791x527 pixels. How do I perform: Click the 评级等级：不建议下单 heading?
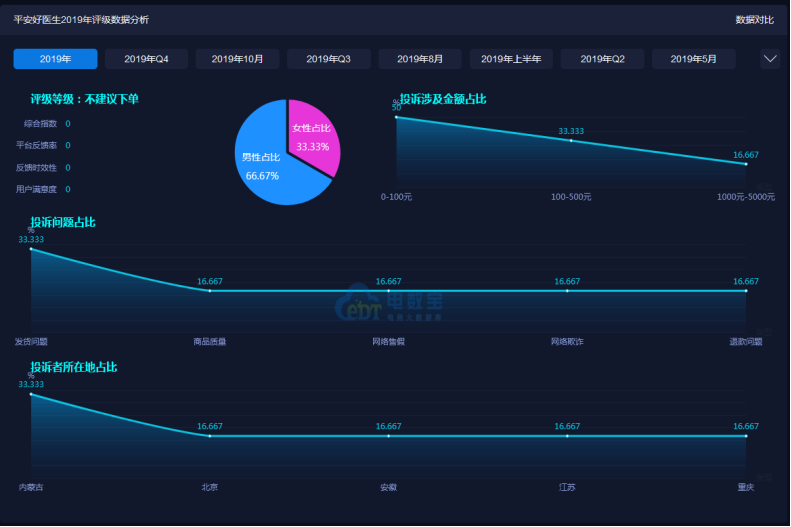point(84,99)
